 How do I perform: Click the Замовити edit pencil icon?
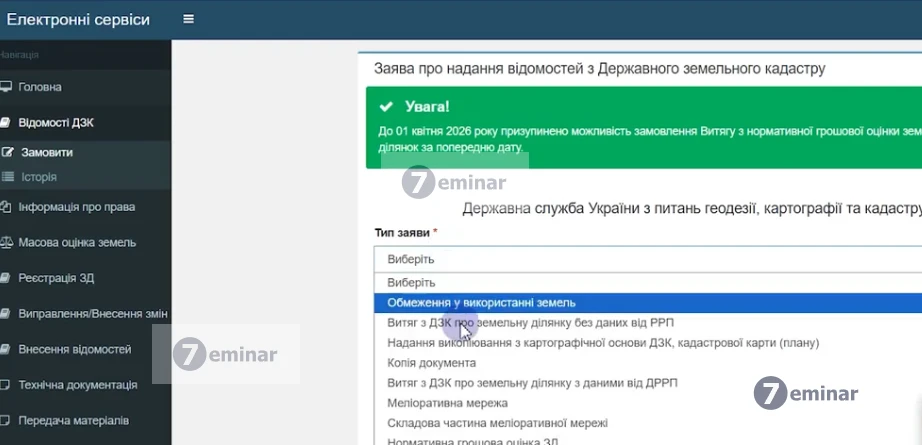pyautogui.click(x=8, y=153)
